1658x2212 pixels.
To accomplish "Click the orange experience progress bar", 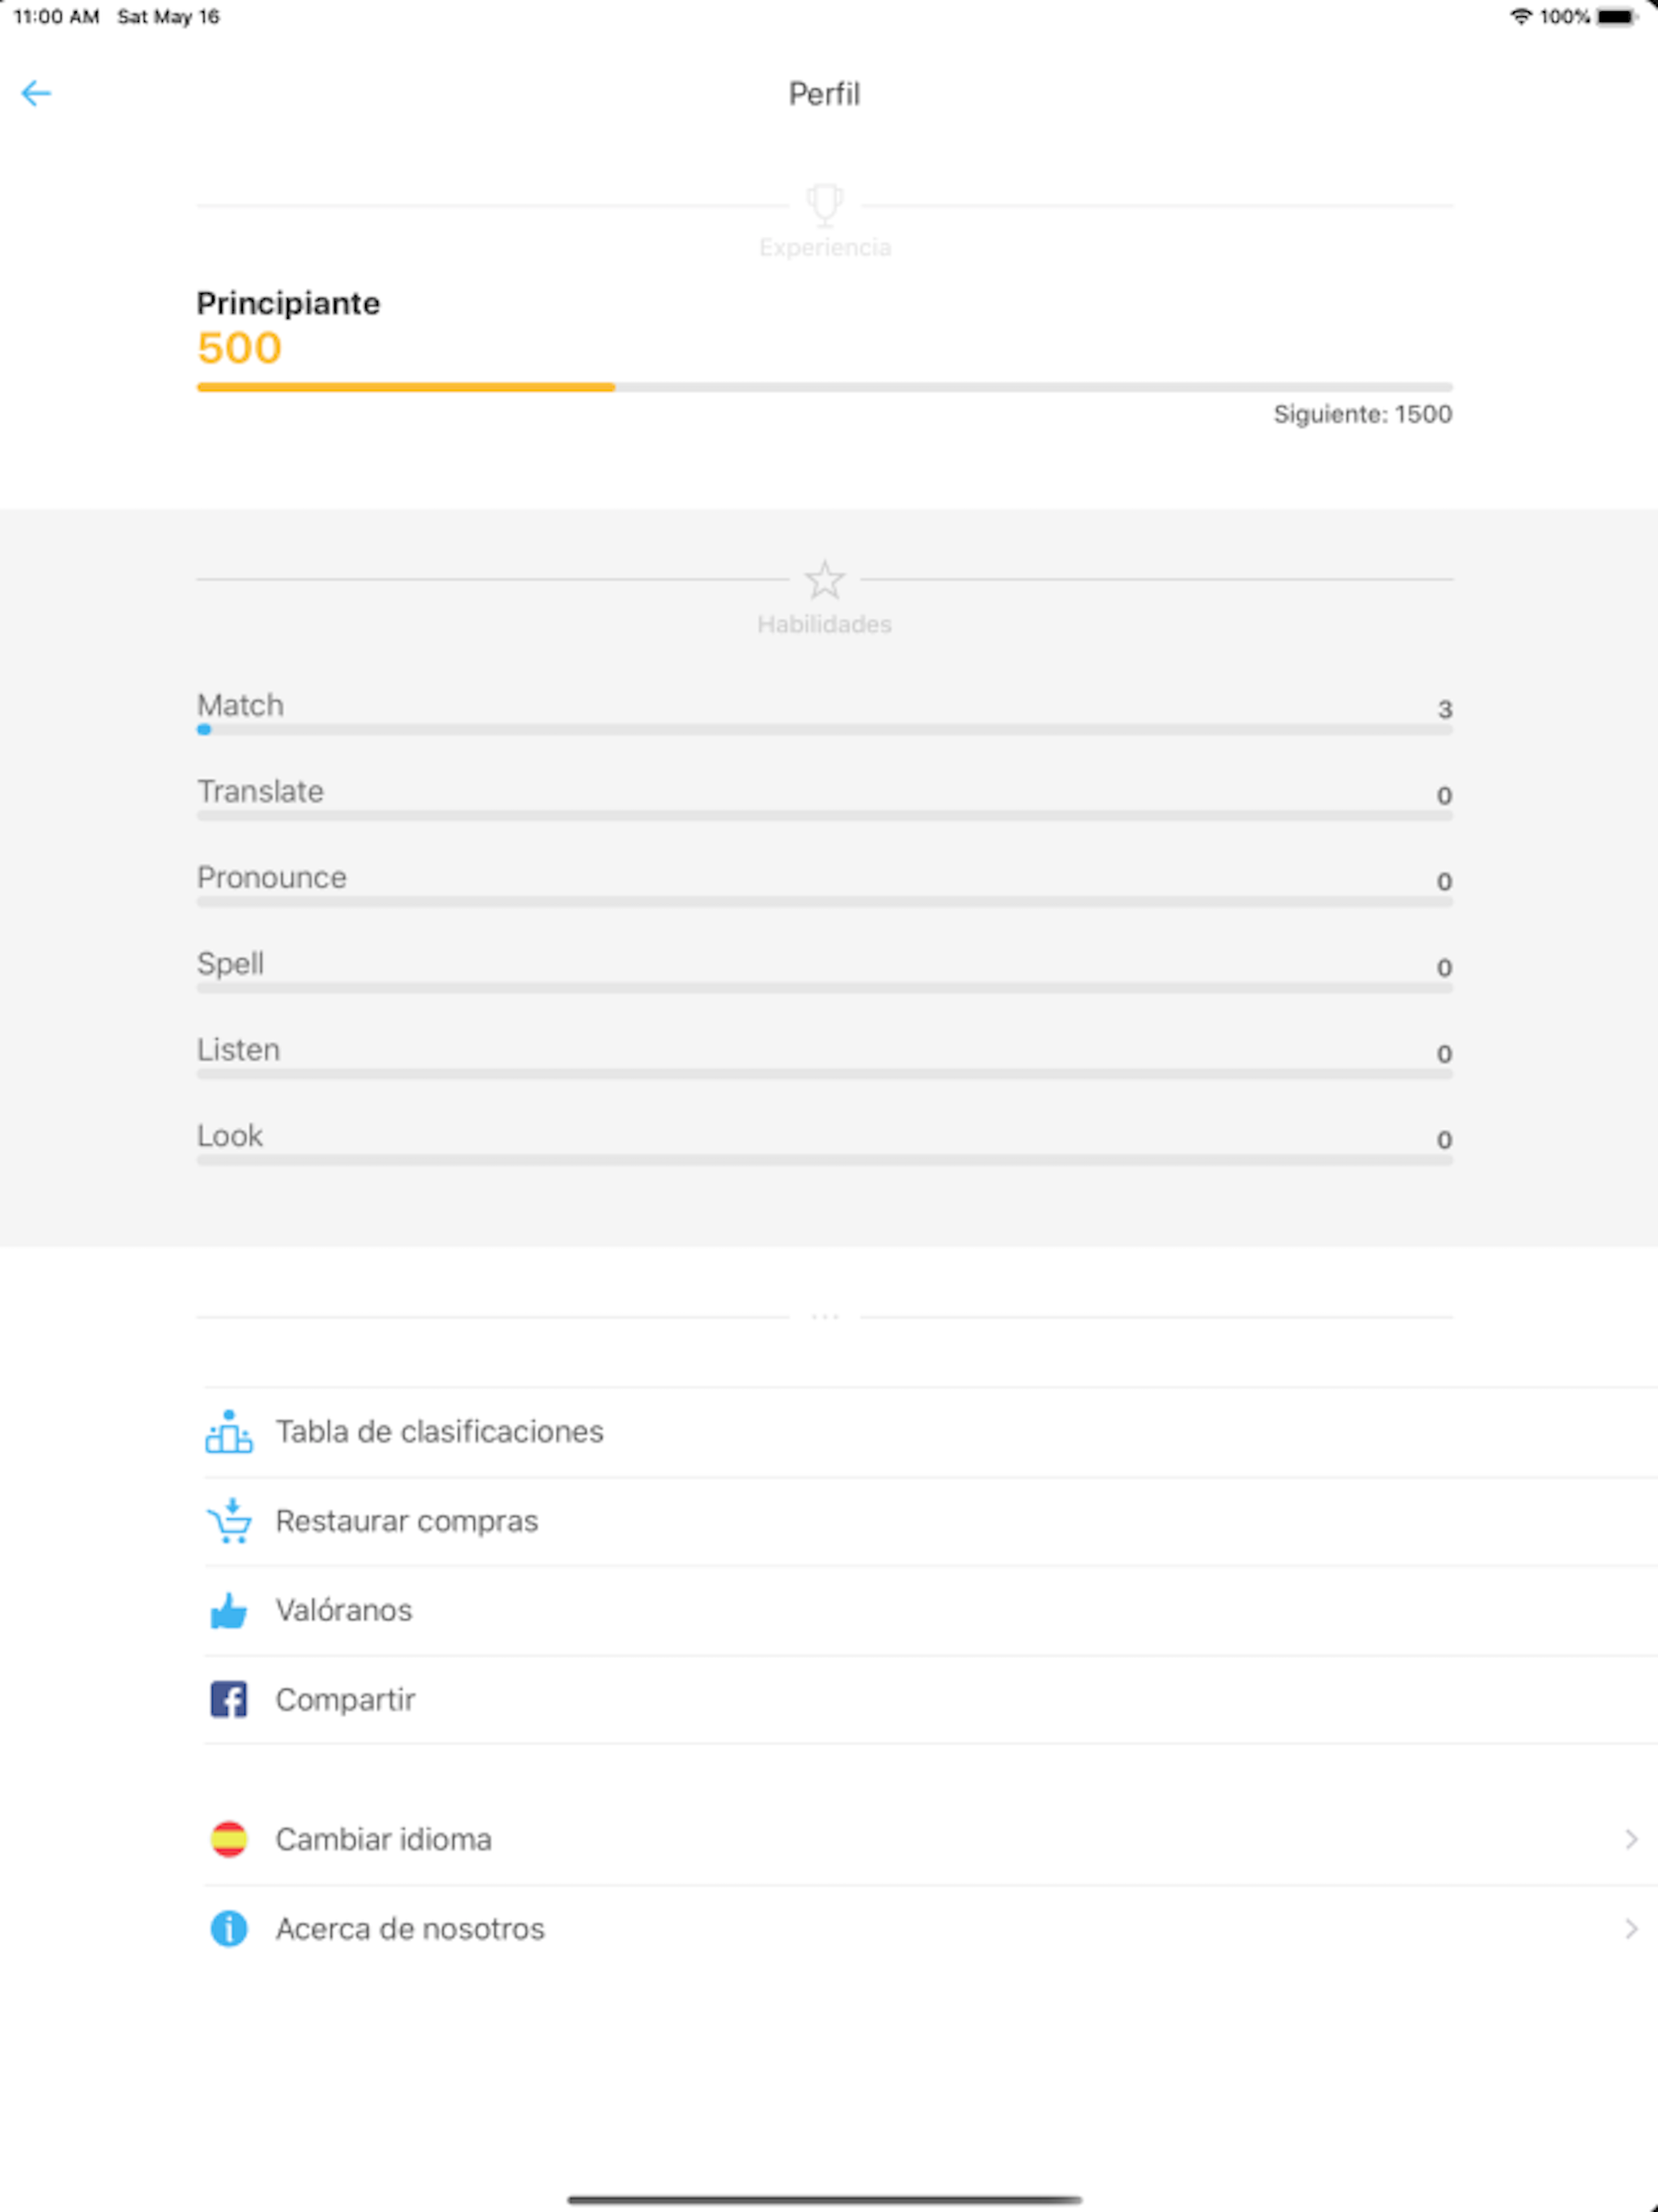I will coord(824,387).
